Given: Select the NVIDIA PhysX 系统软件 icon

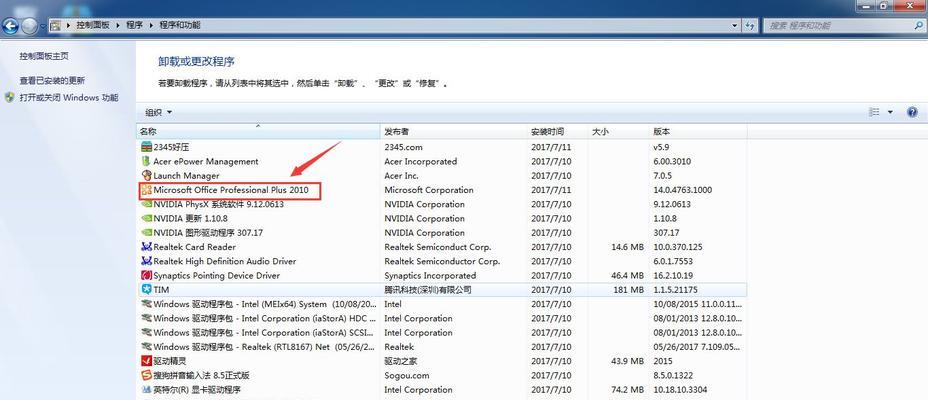Looking at the screenshot, I should [x=146, y=204].
